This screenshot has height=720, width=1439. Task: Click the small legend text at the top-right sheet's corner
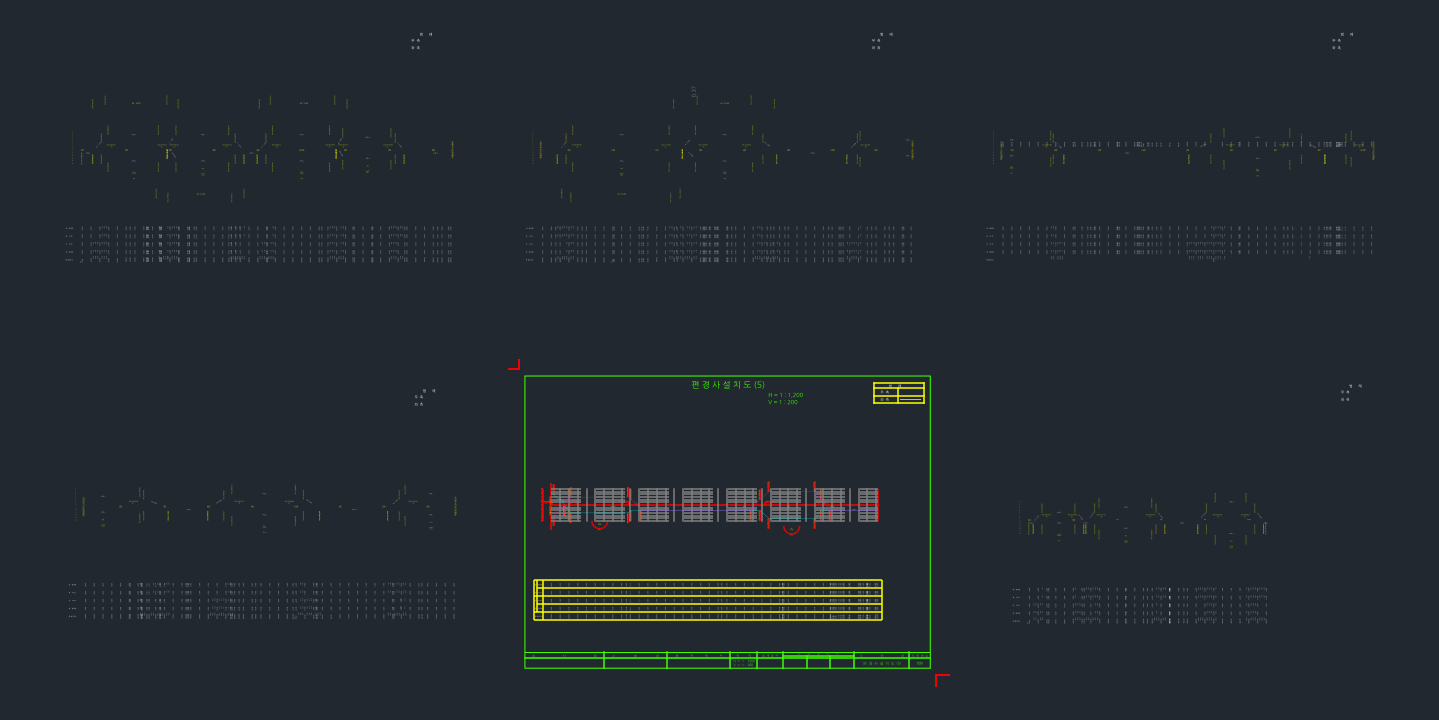(1340, 41)
